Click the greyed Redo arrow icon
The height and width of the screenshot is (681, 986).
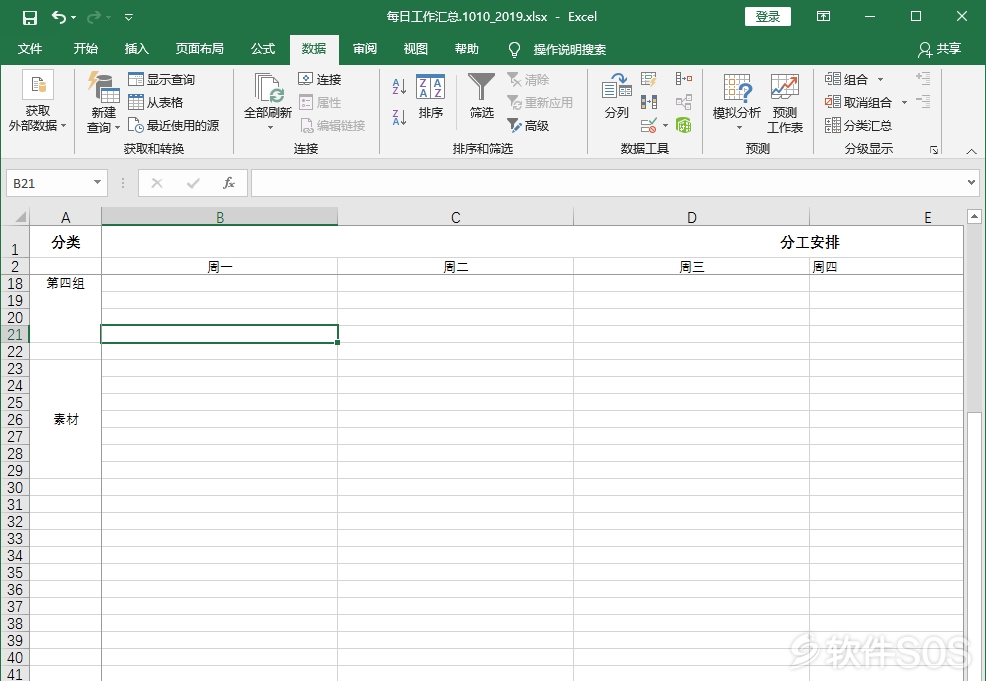click(94, 17)
